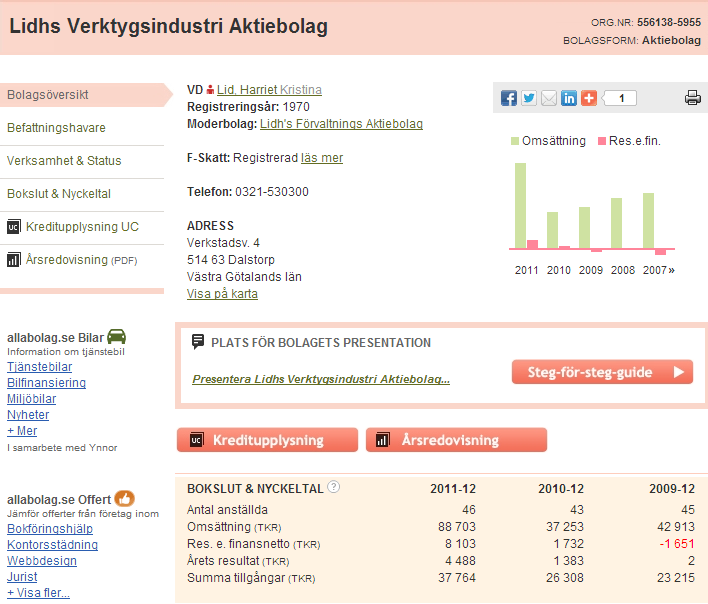
Task: Click the 2010-12 column header
Action: click(561, 489)
